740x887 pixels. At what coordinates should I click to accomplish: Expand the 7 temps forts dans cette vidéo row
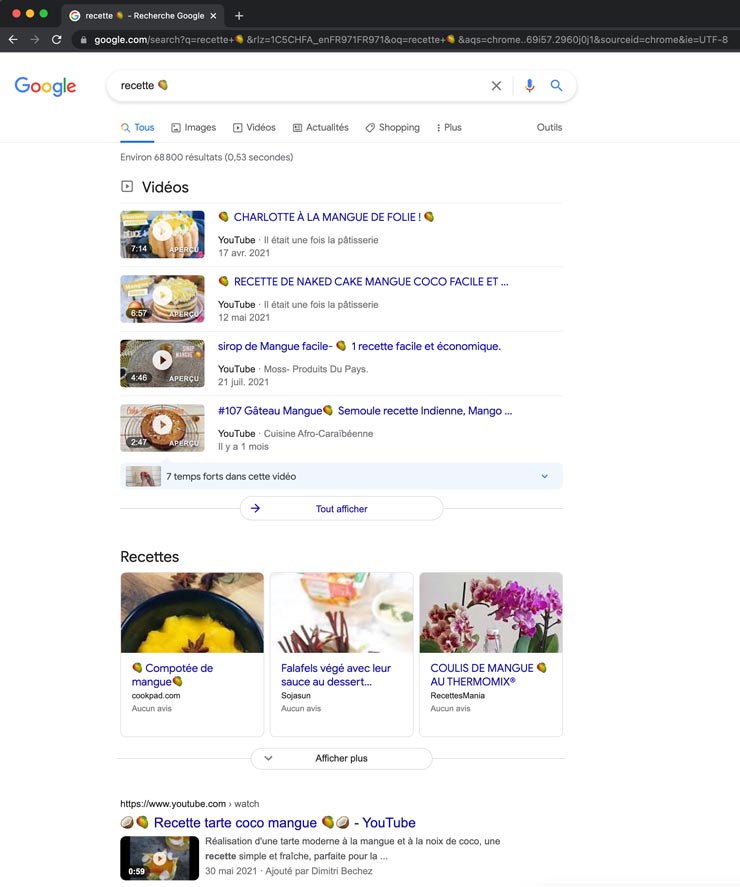tap(341, 476)
